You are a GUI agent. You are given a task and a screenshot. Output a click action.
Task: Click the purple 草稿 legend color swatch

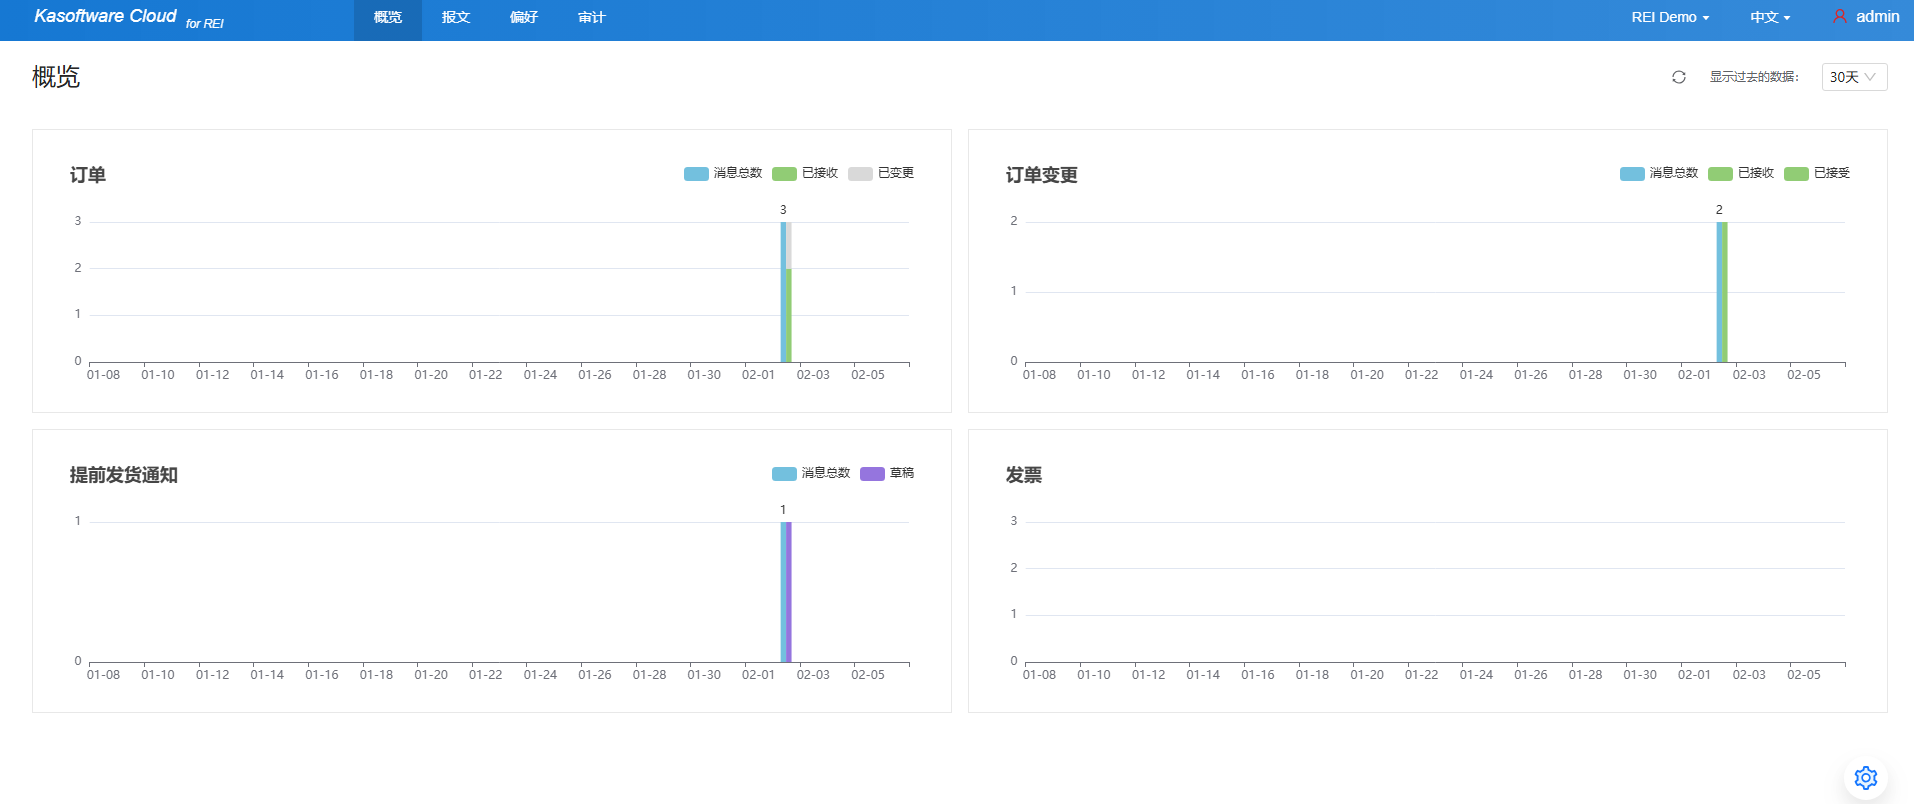(872, 473)
